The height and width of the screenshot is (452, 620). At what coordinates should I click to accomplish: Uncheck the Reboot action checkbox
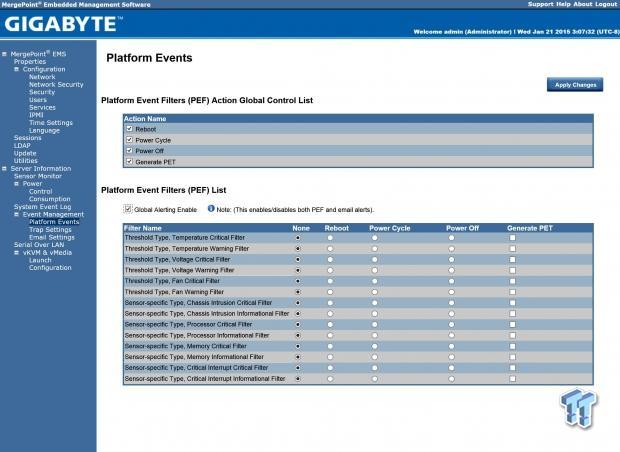(129, 128)
